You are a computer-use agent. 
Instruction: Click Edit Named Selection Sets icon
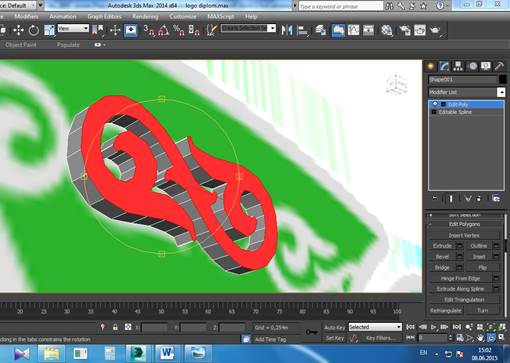coord(211,30)
